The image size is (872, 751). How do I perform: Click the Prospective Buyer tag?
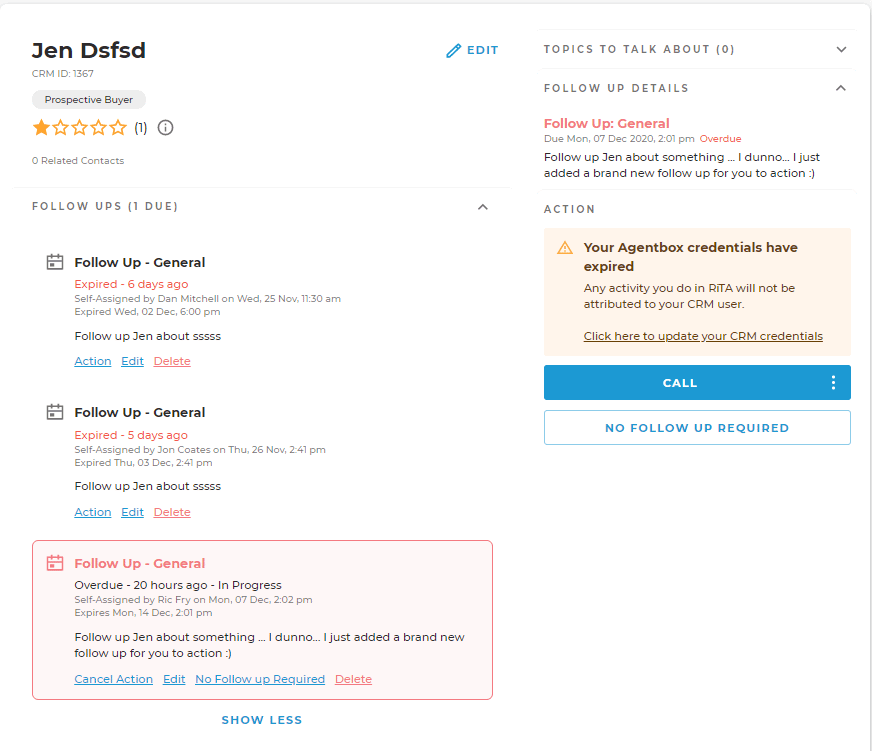(x=89, y=100)
